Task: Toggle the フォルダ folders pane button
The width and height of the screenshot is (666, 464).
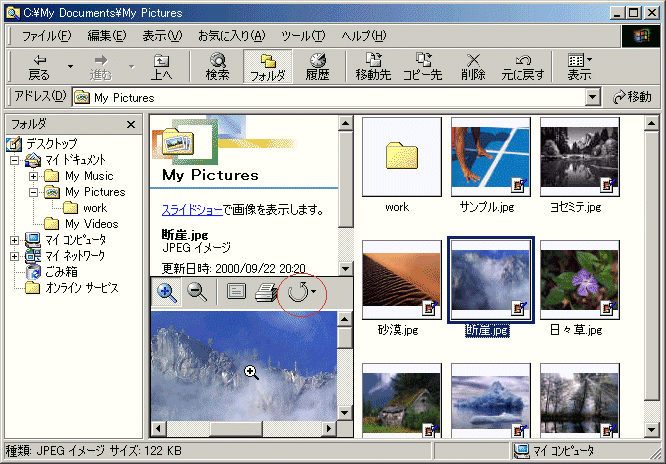Action: click(x=267, y=67)
